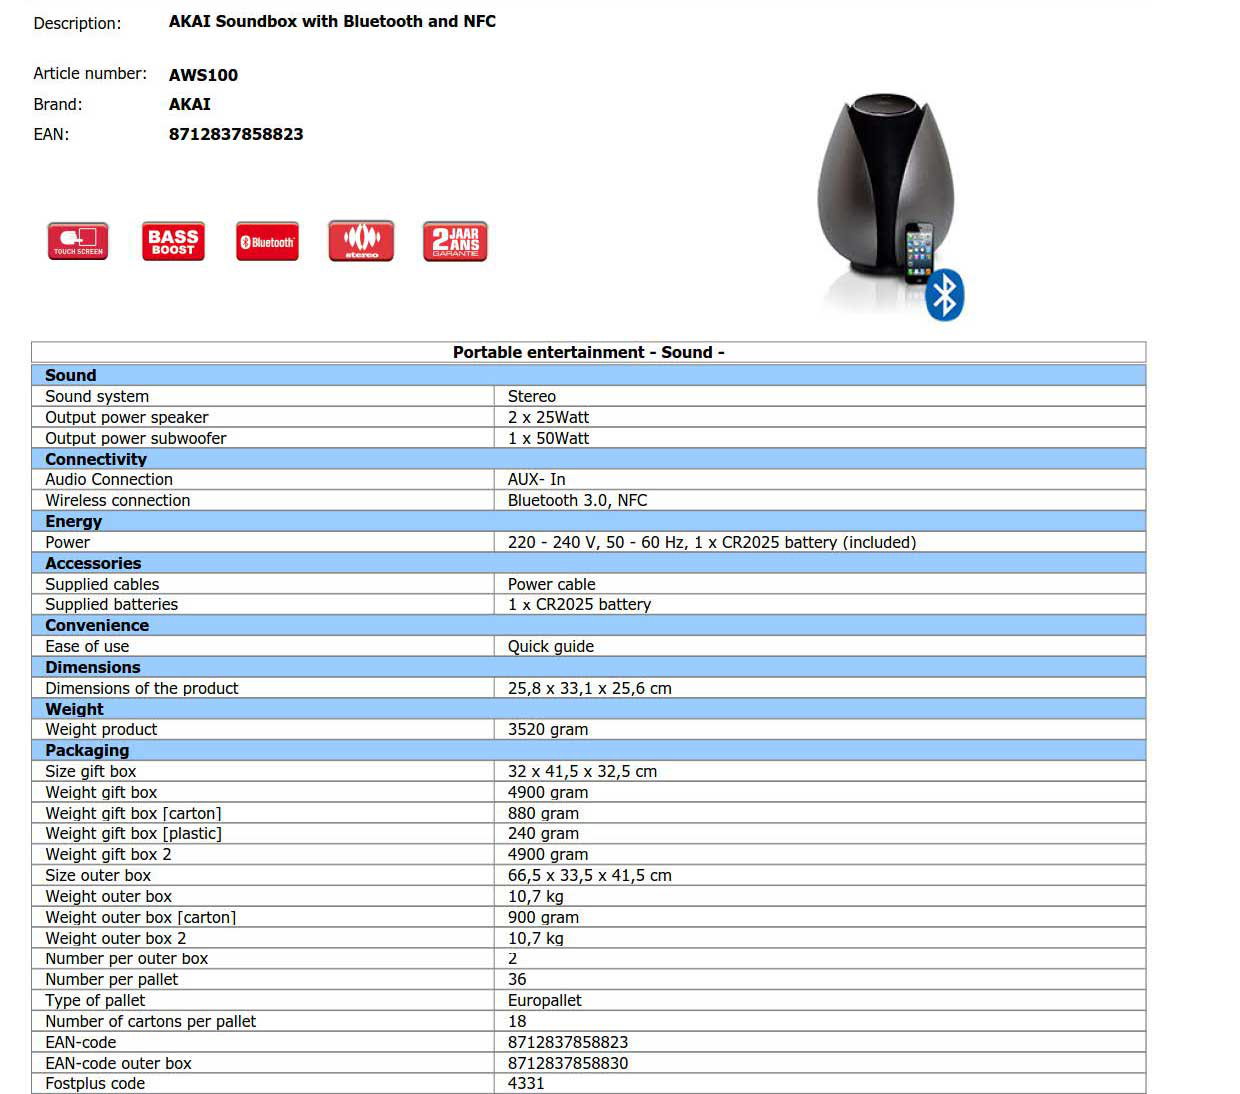Viewport: 1240px width, 1094px height.
Task: Click the Number per outer box label
Action: pyautogui.click(x=126, y=958)
